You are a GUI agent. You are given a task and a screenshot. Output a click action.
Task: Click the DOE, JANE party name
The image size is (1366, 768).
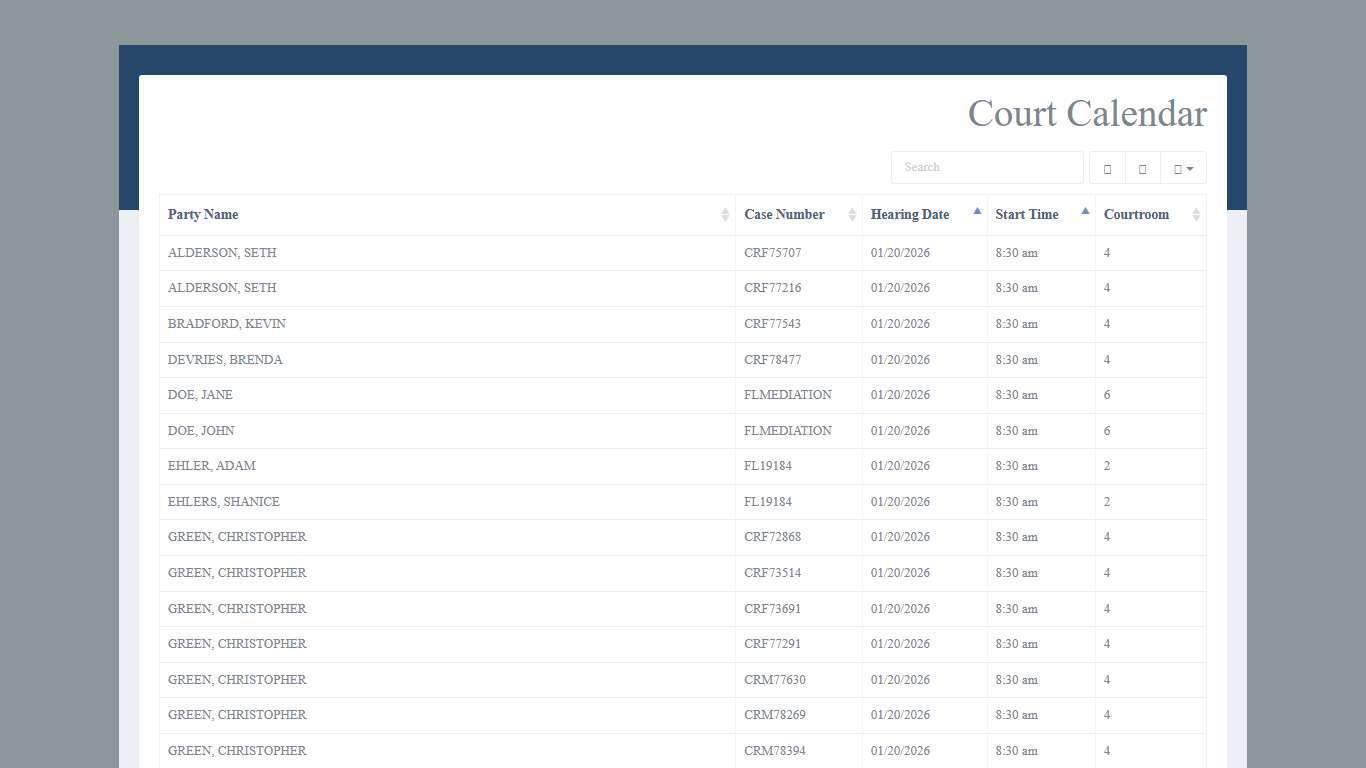(200, 395)
